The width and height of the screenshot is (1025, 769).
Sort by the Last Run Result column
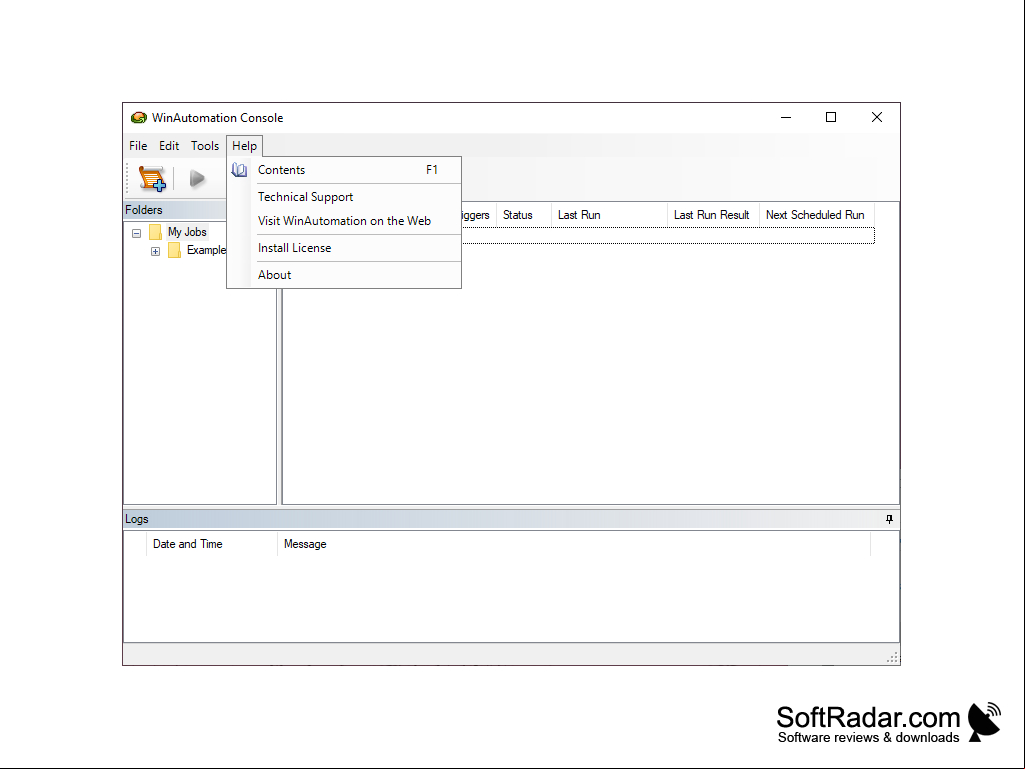713,215
